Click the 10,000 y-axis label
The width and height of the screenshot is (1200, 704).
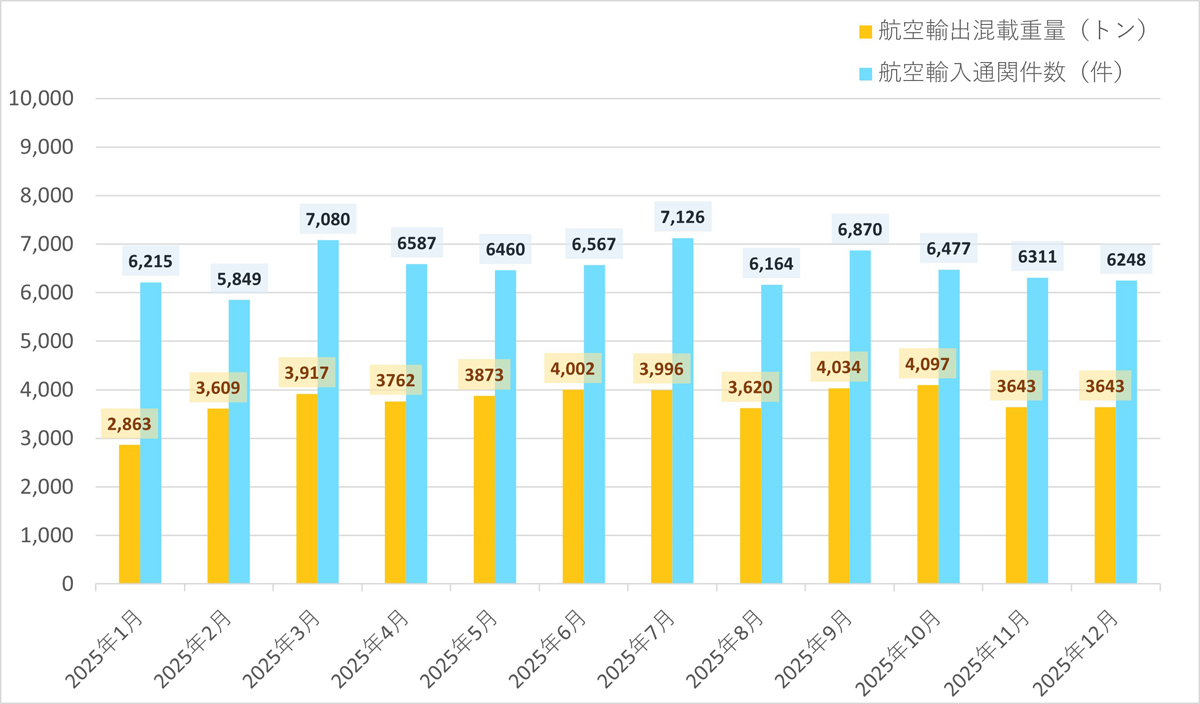coord(41,99)
